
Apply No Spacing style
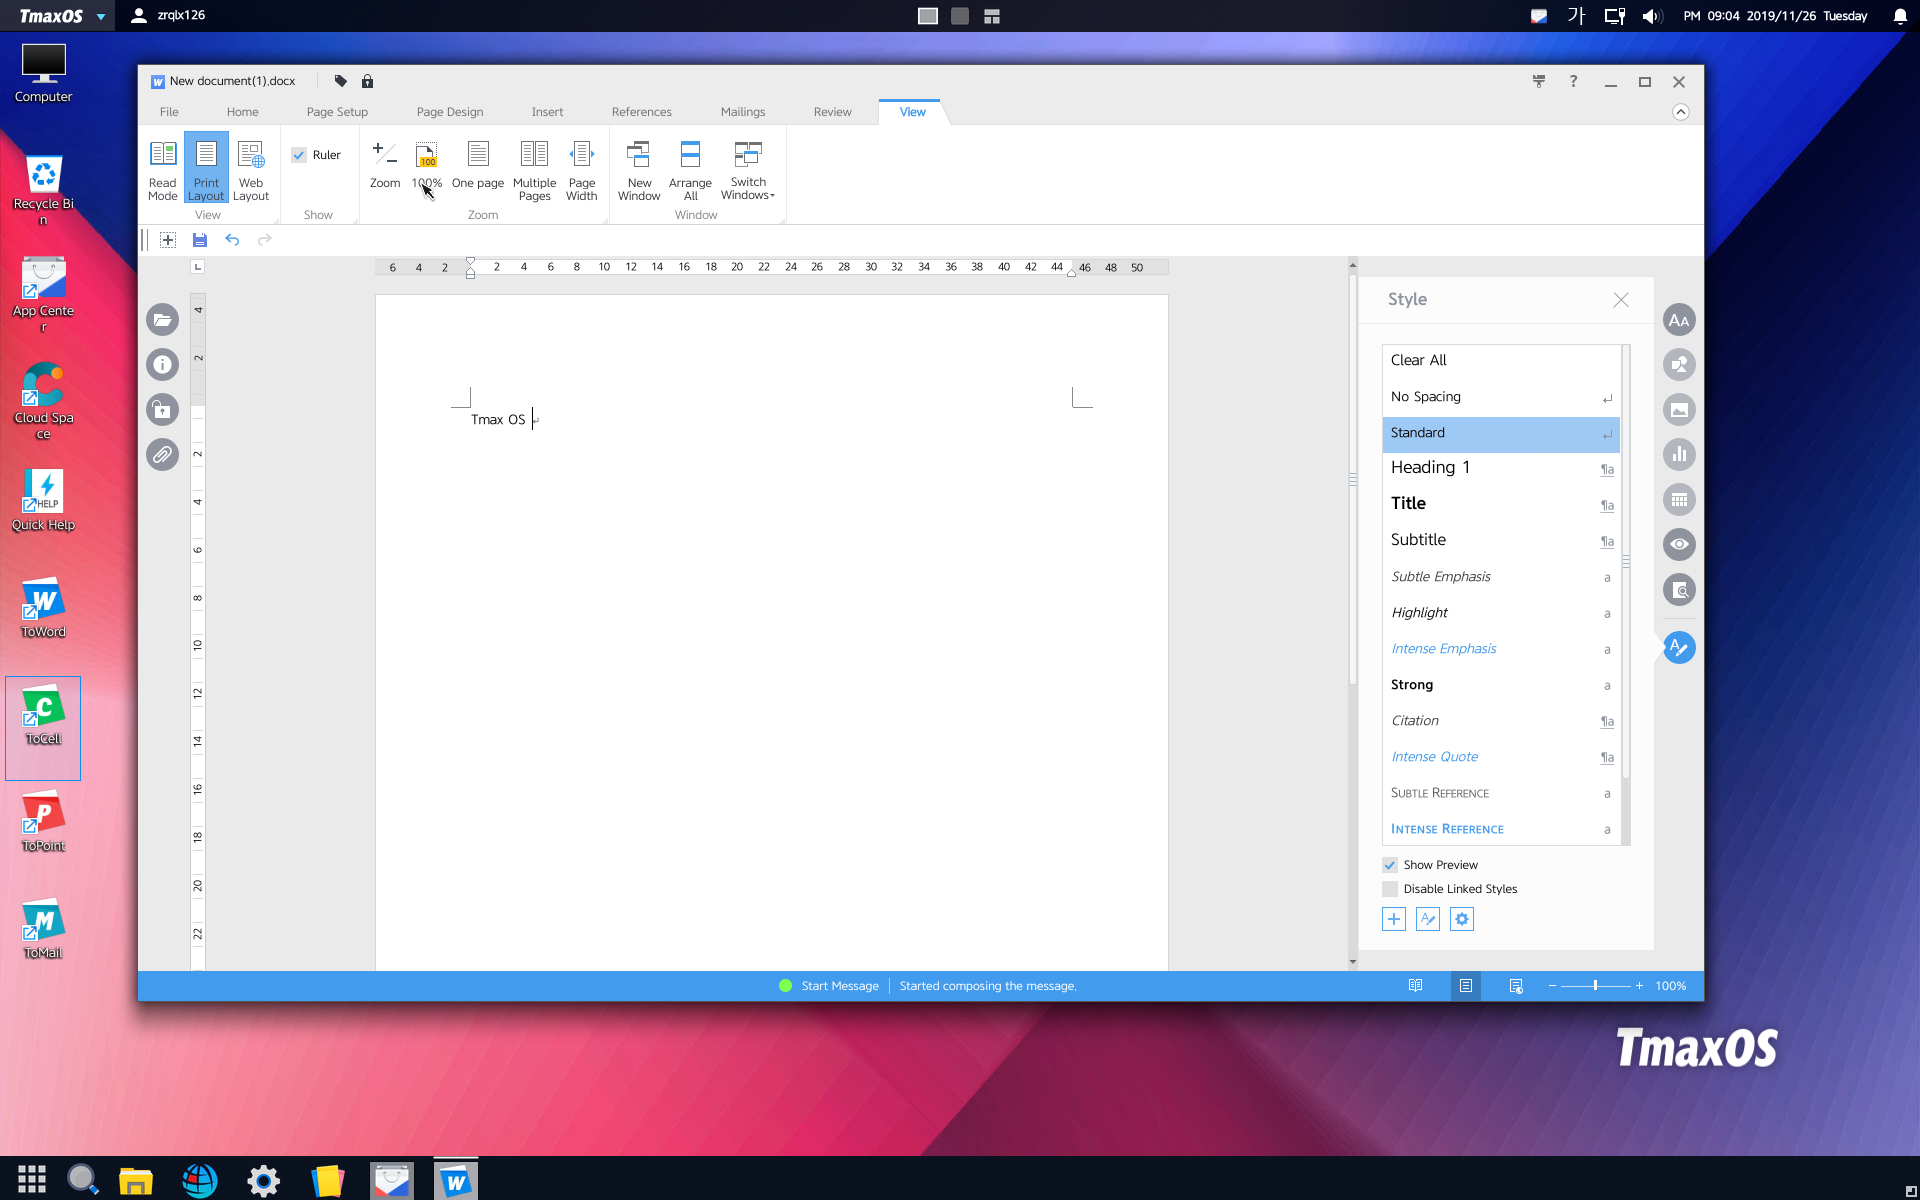click(x=1500, y=397)
